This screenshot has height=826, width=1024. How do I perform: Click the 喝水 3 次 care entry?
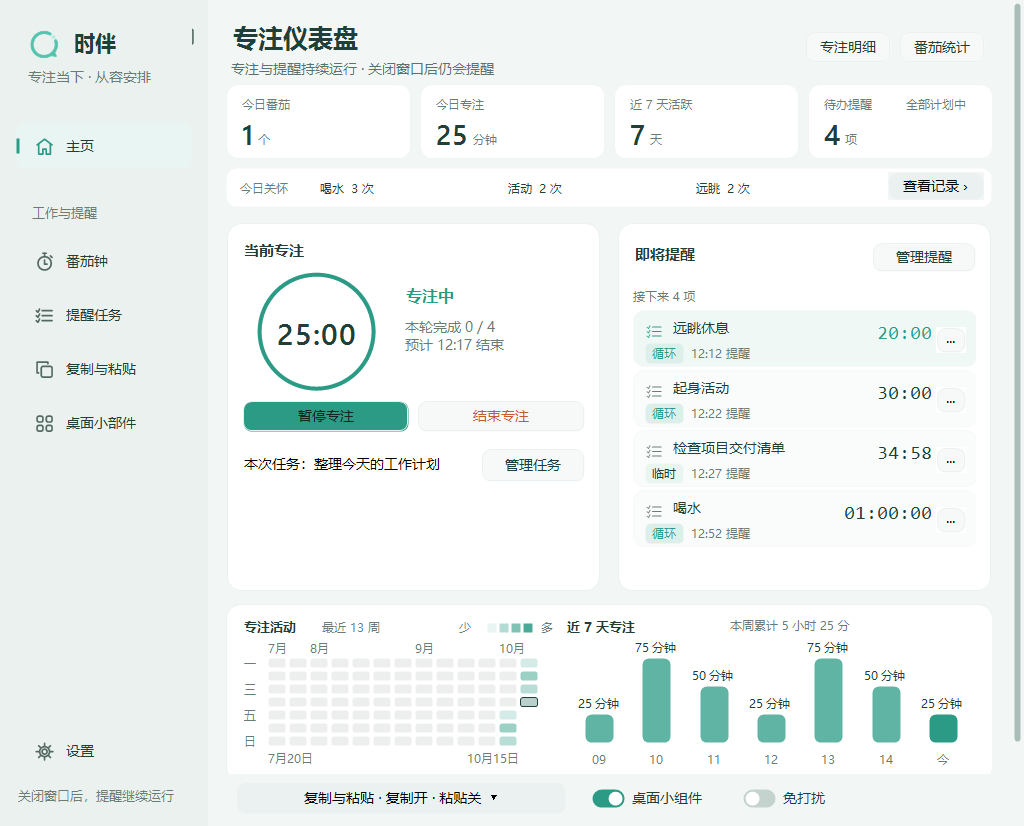(347, 189)
